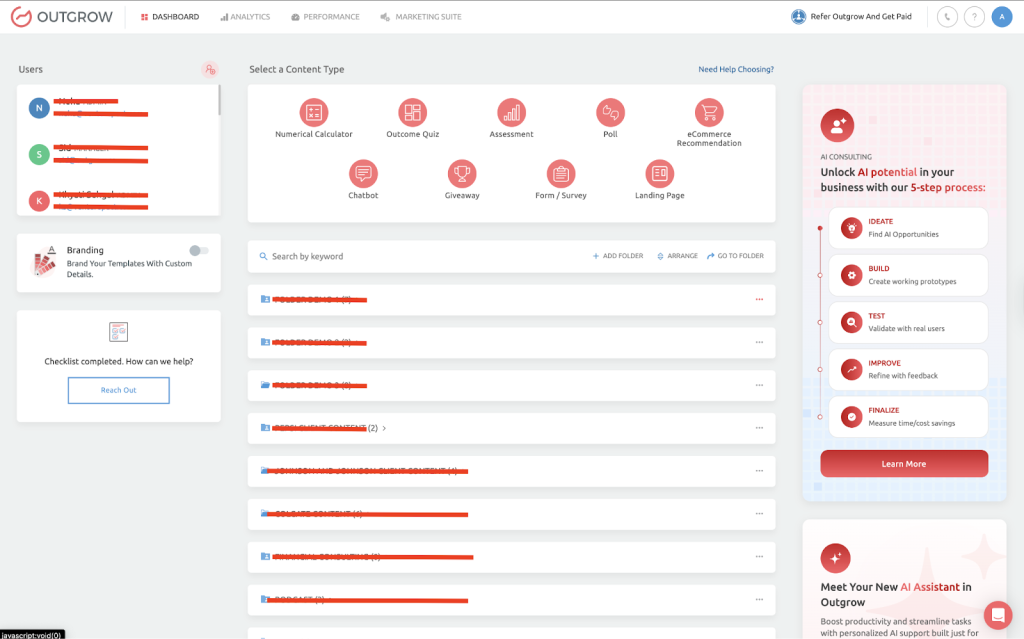The width and height of the screenshot is (1024, 639).
Task: Create a Chatbot via its icon
Action: coord(362,174)
